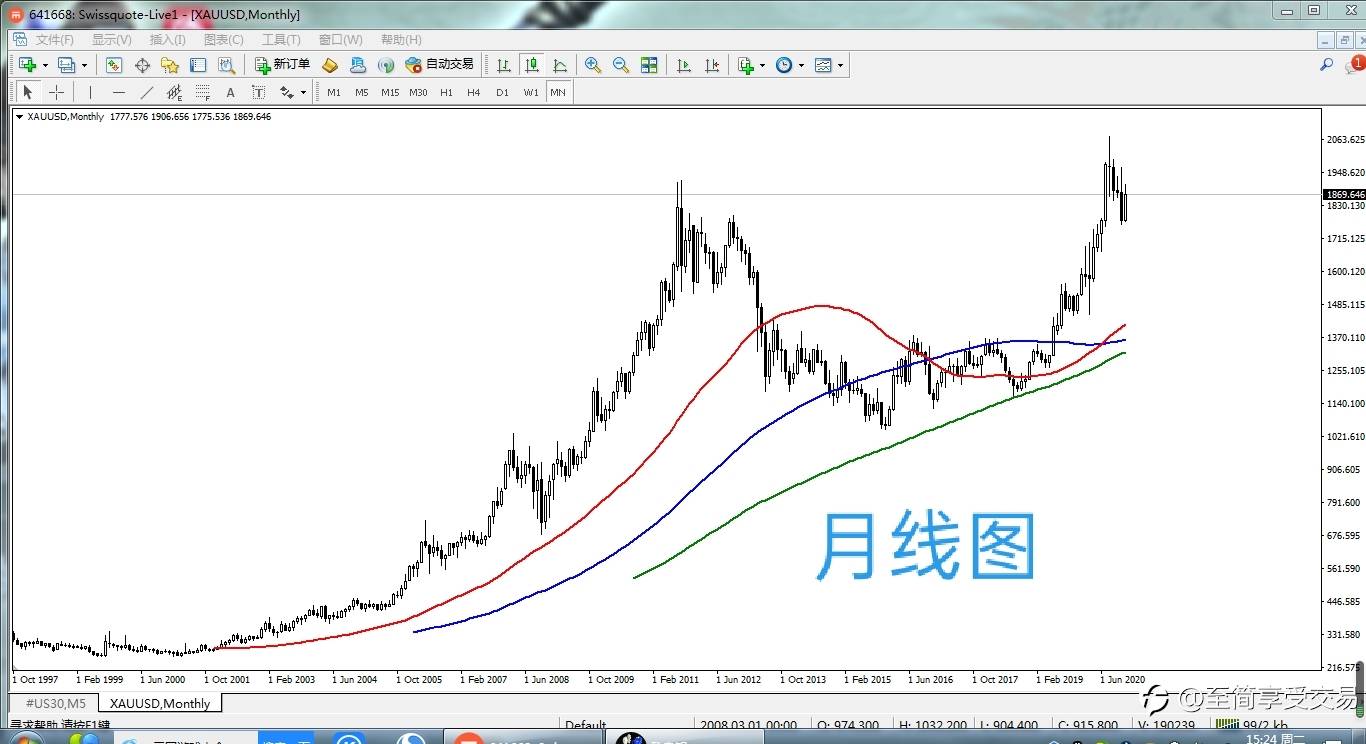Click the tile windows icon
This screenshot has width=1366, height=744.
pos(649,65)
